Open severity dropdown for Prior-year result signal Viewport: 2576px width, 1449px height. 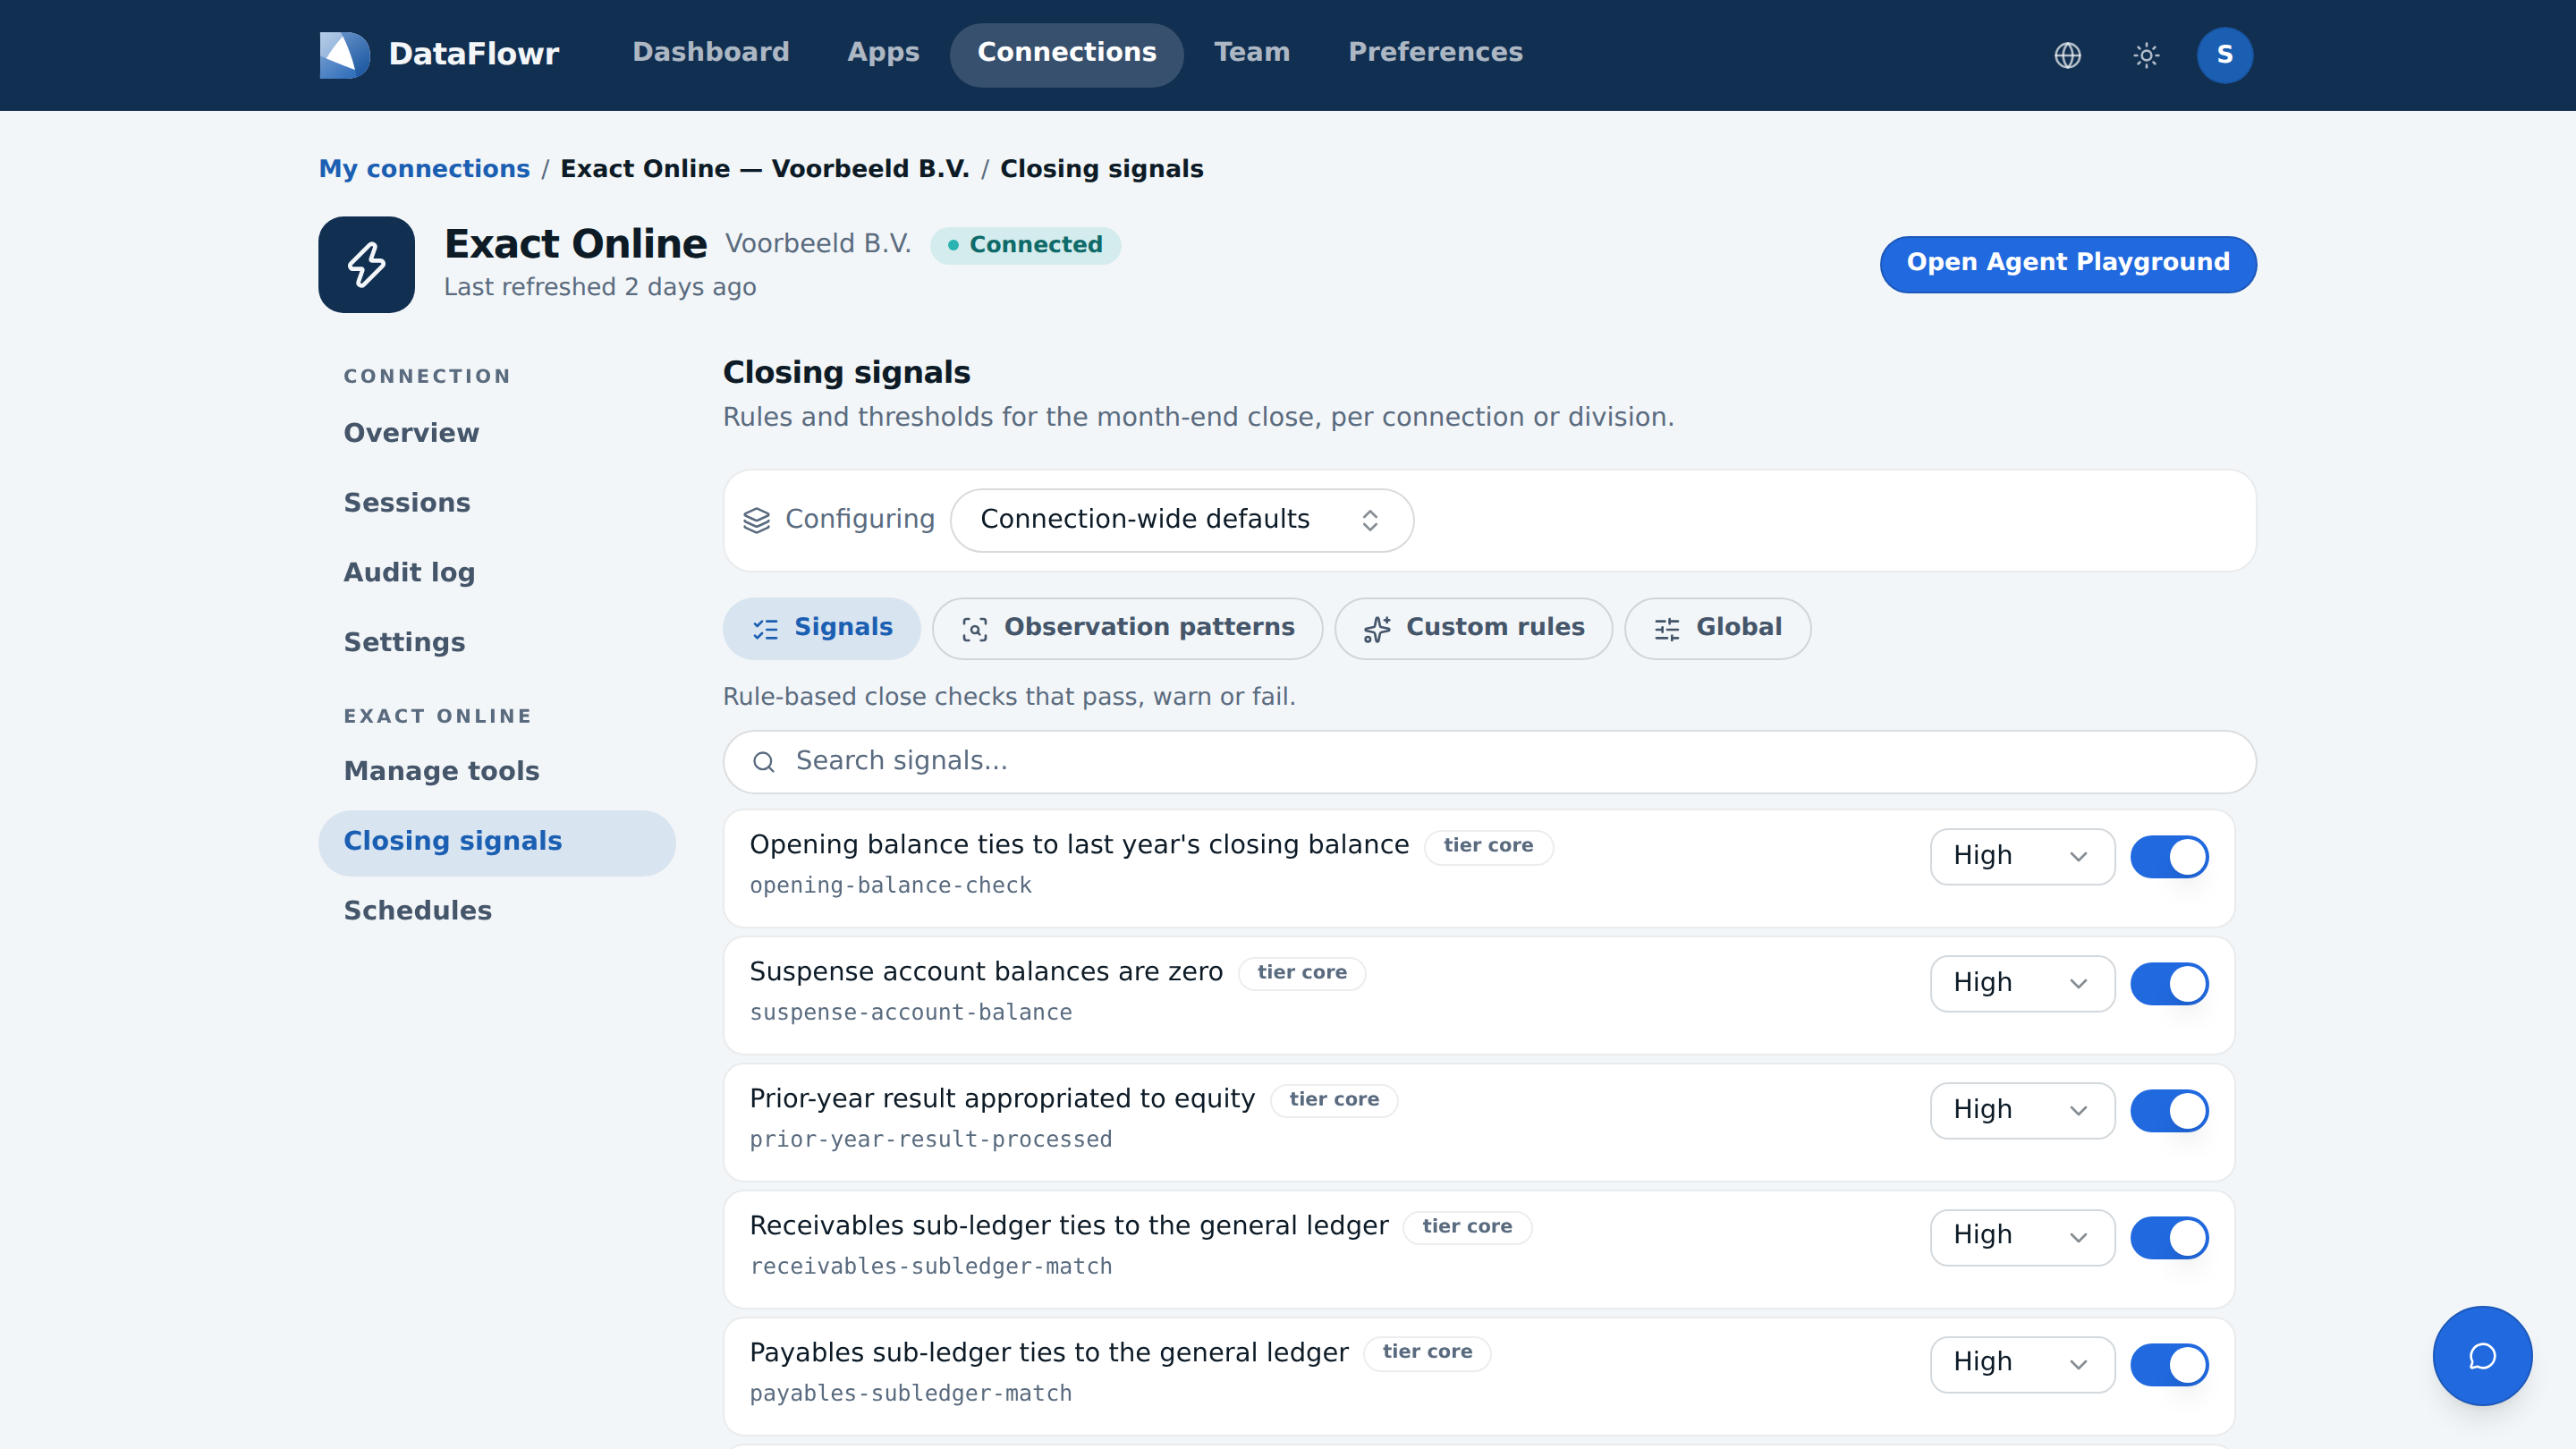coord(2022,1111)
